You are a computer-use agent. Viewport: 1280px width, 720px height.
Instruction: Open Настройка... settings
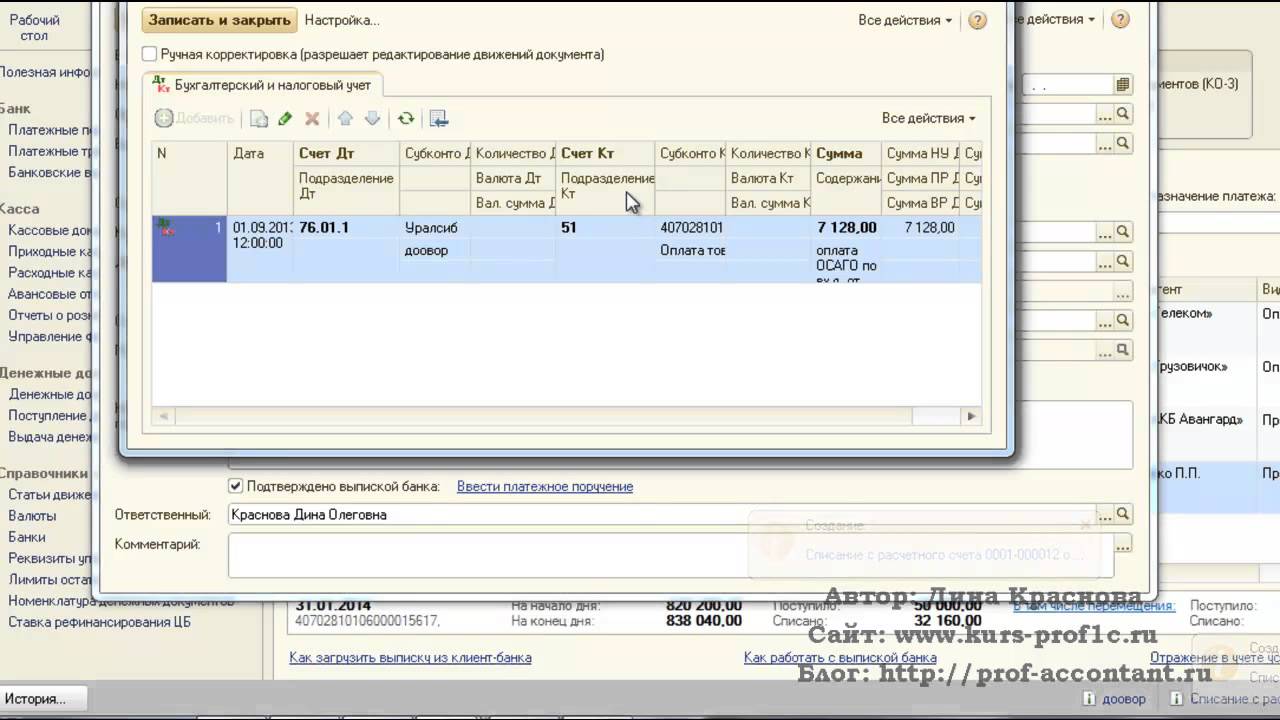tap(342, 20)
